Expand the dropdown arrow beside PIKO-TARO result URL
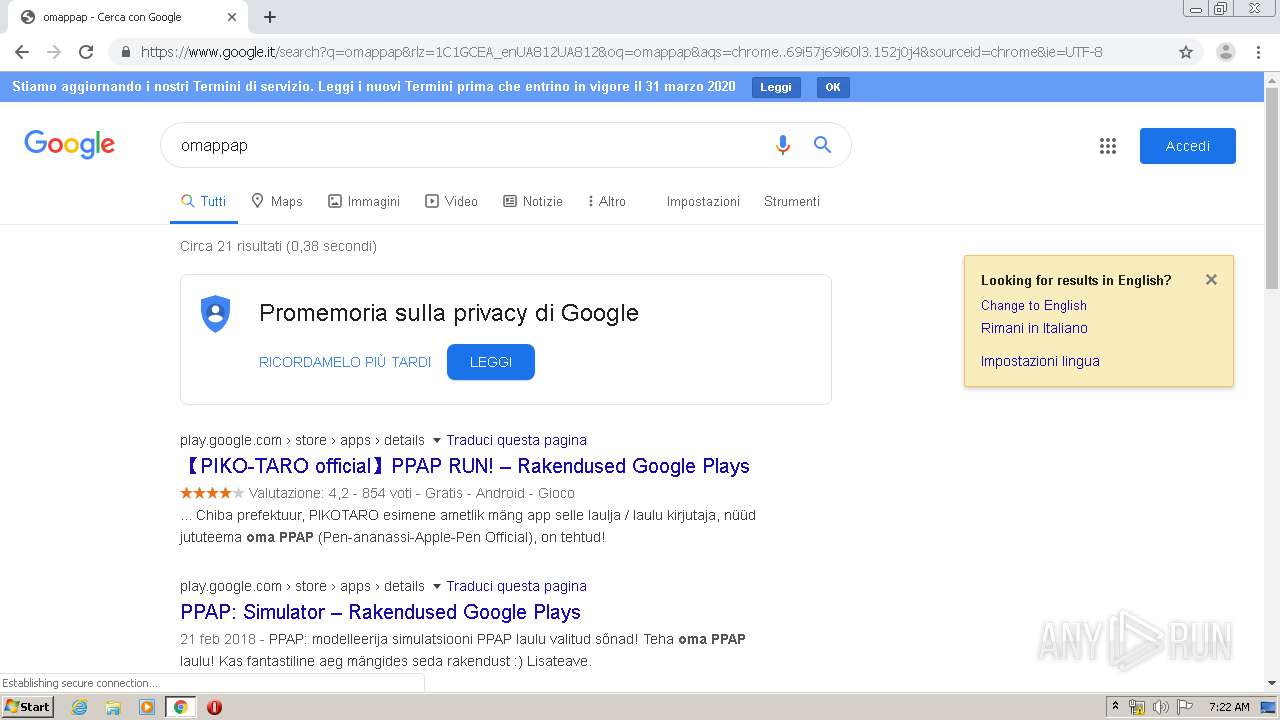The image size is (1280, 720). (436, 440)
